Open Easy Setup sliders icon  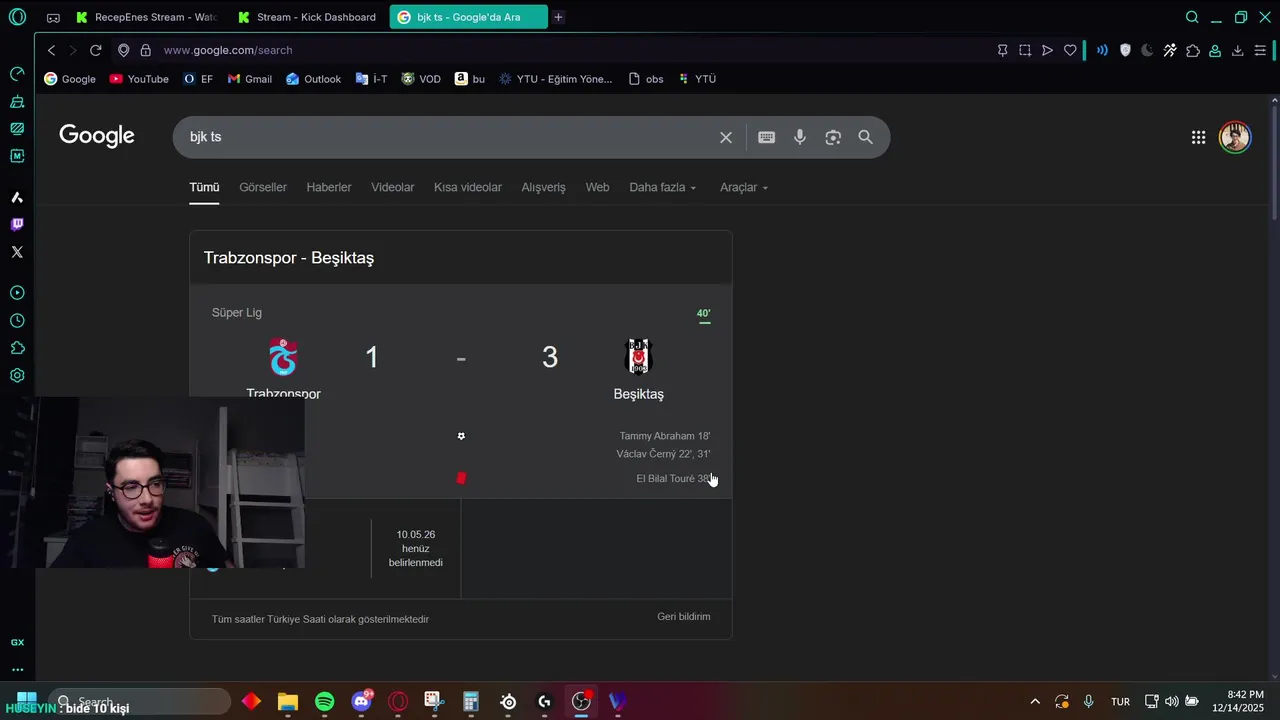(1260, 50)
